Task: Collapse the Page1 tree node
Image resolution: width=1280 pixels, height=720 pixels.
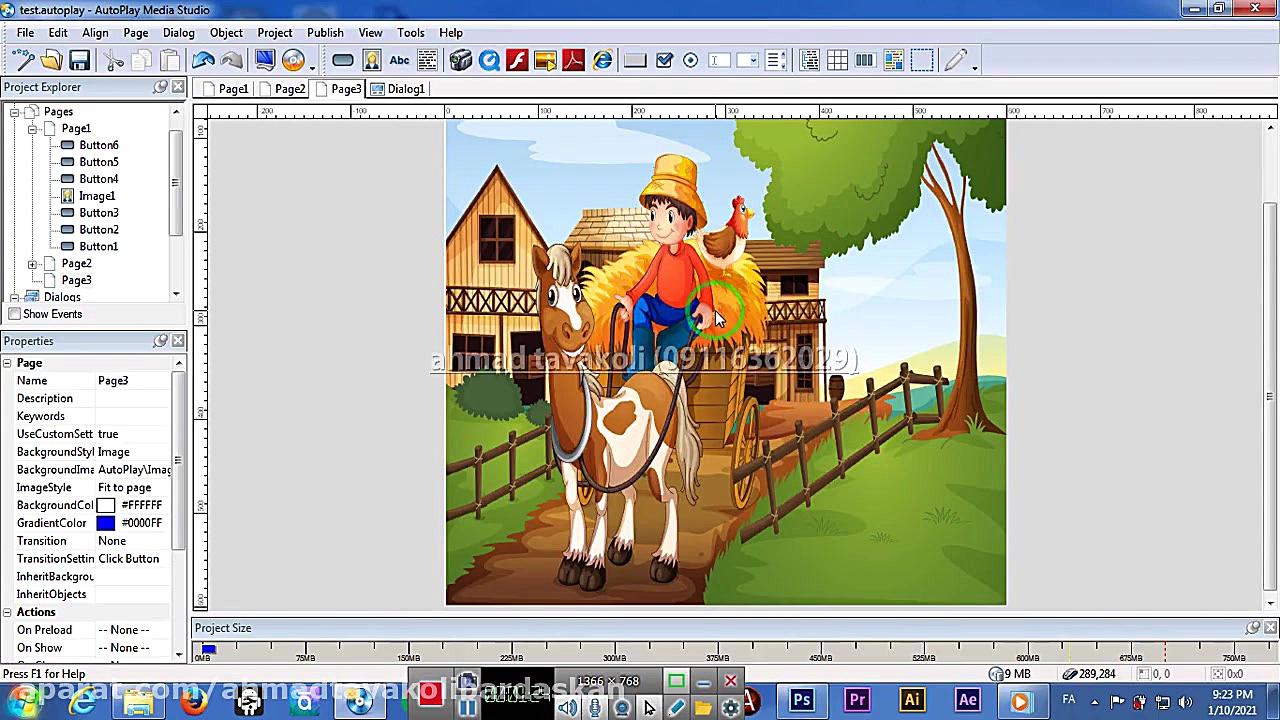Action: [32, 129]
